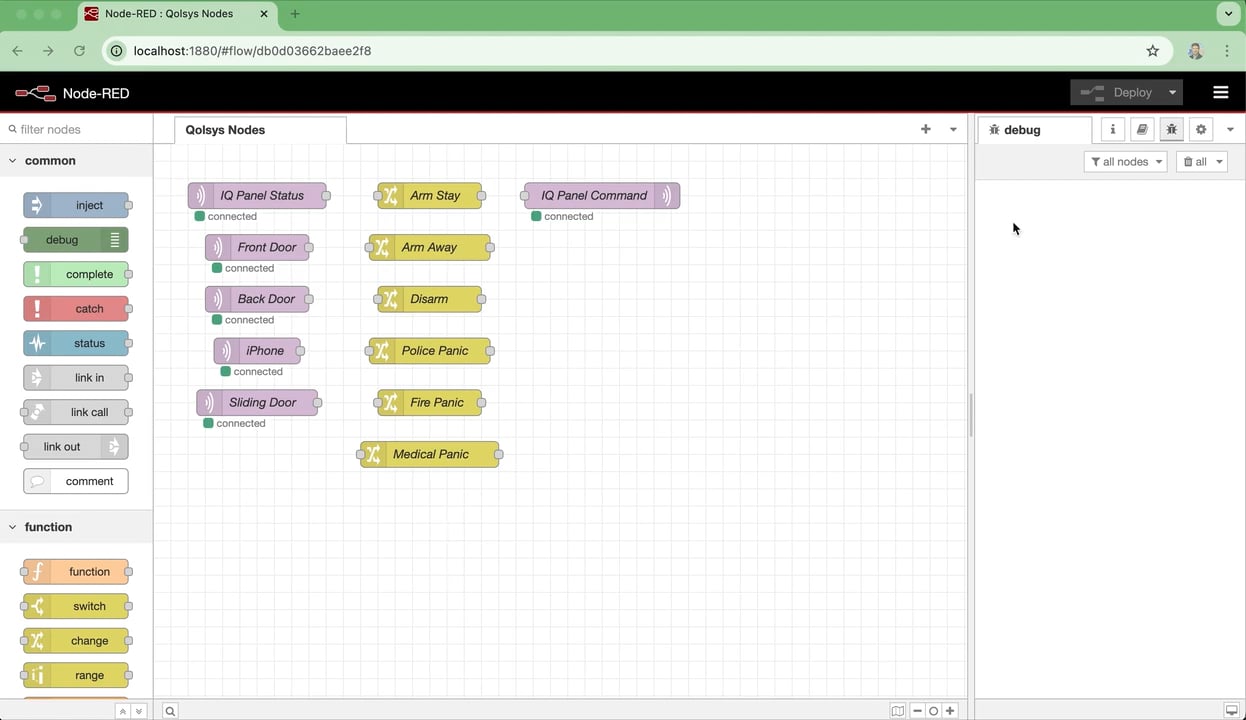Select the Medical Panic change node

[x=430, y=454]
